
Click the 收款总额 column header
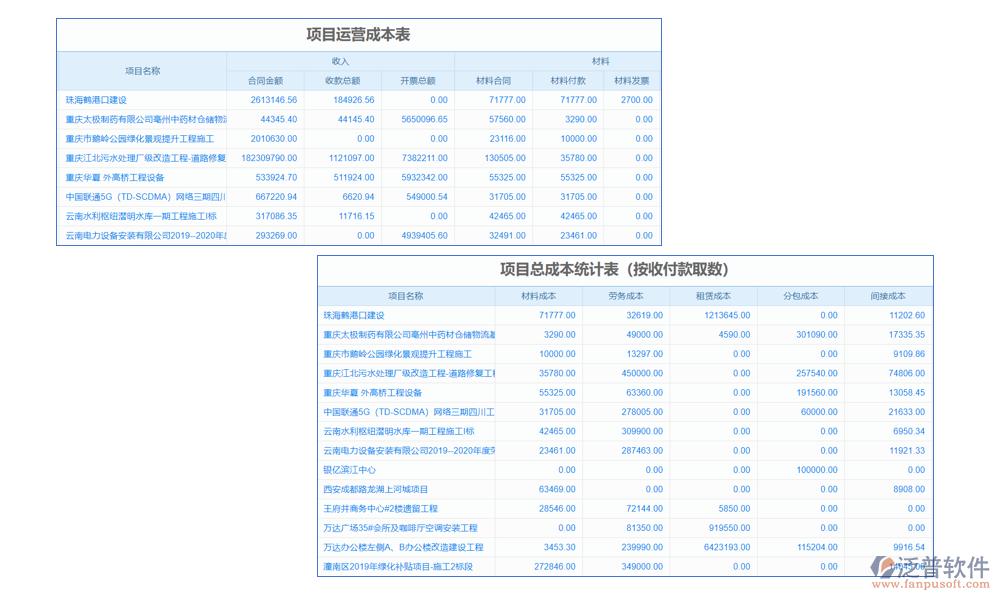(342, 81)
